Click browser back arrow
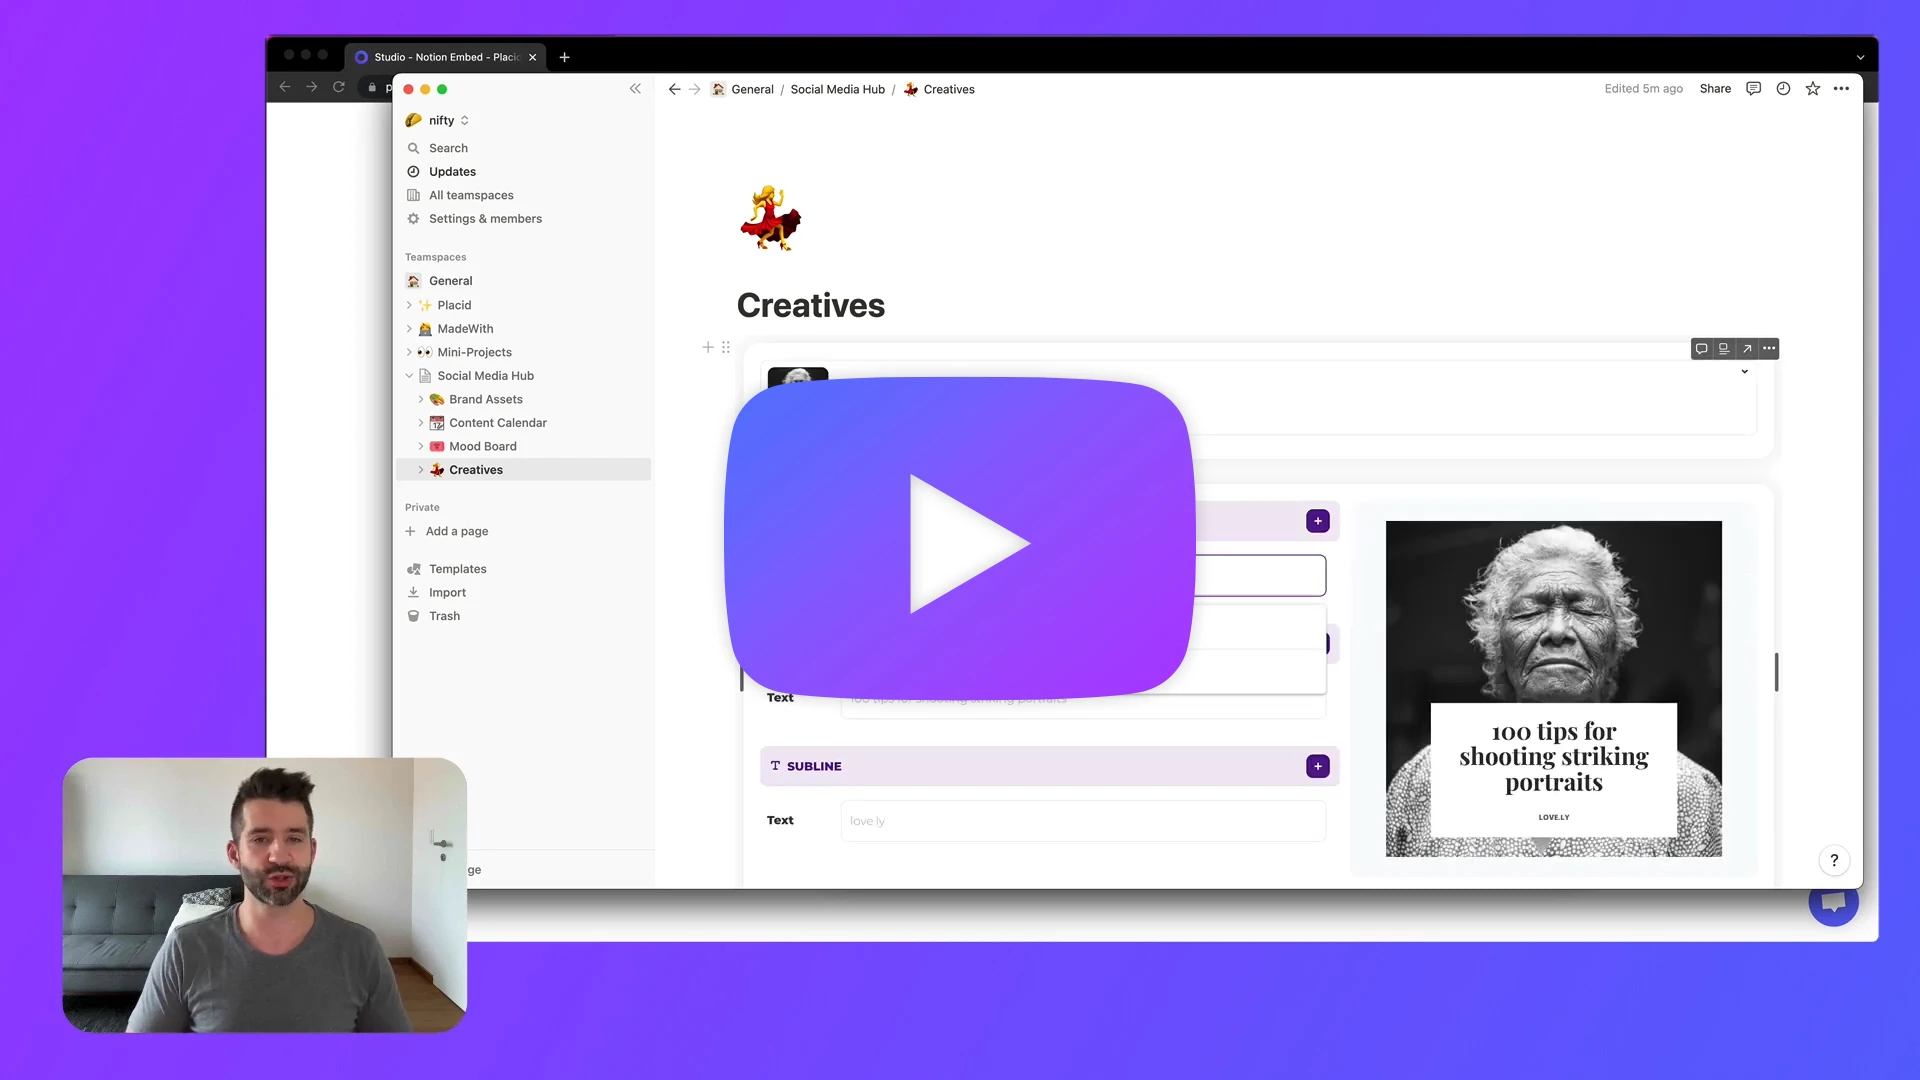1920x1080 pixels. (285, 87)
